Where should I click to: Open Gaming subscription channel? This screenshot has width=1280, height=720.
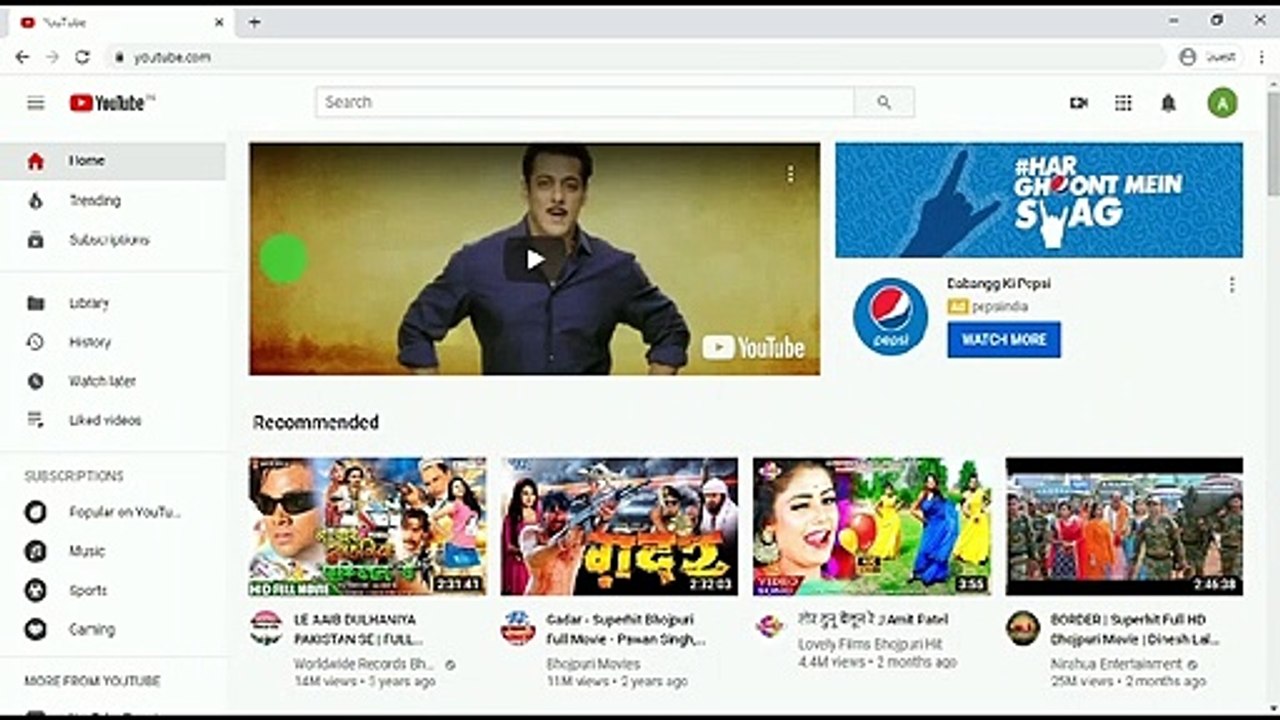pyautogui.click(x=113, y=629)
